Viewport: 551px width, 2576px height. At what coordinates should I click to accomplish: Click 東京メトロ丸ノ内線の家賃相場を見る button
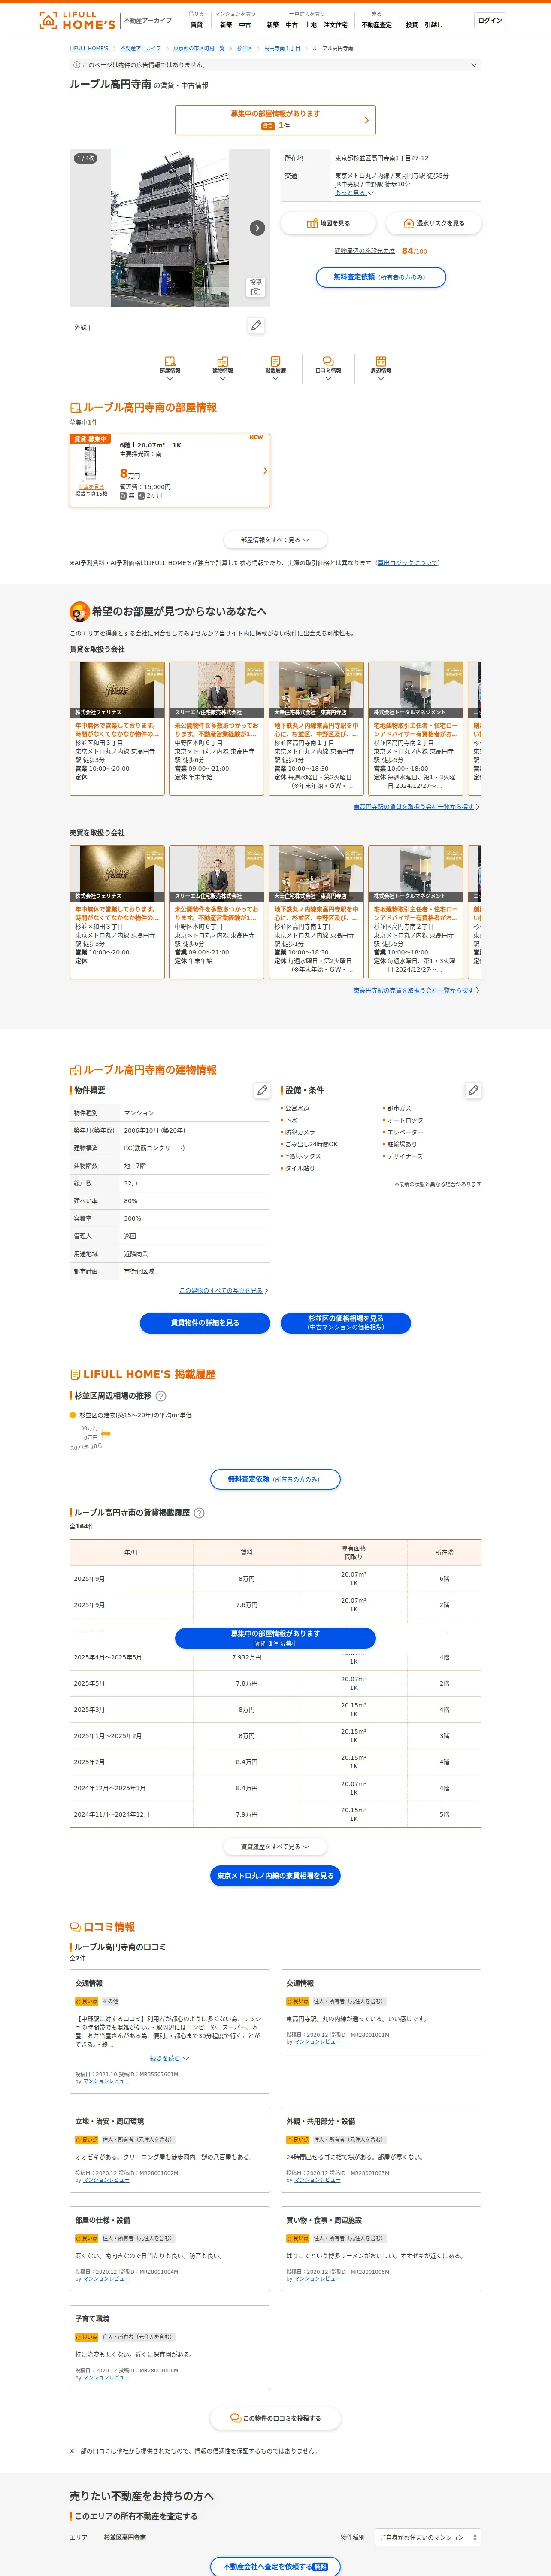click(x=275, y=1876)
